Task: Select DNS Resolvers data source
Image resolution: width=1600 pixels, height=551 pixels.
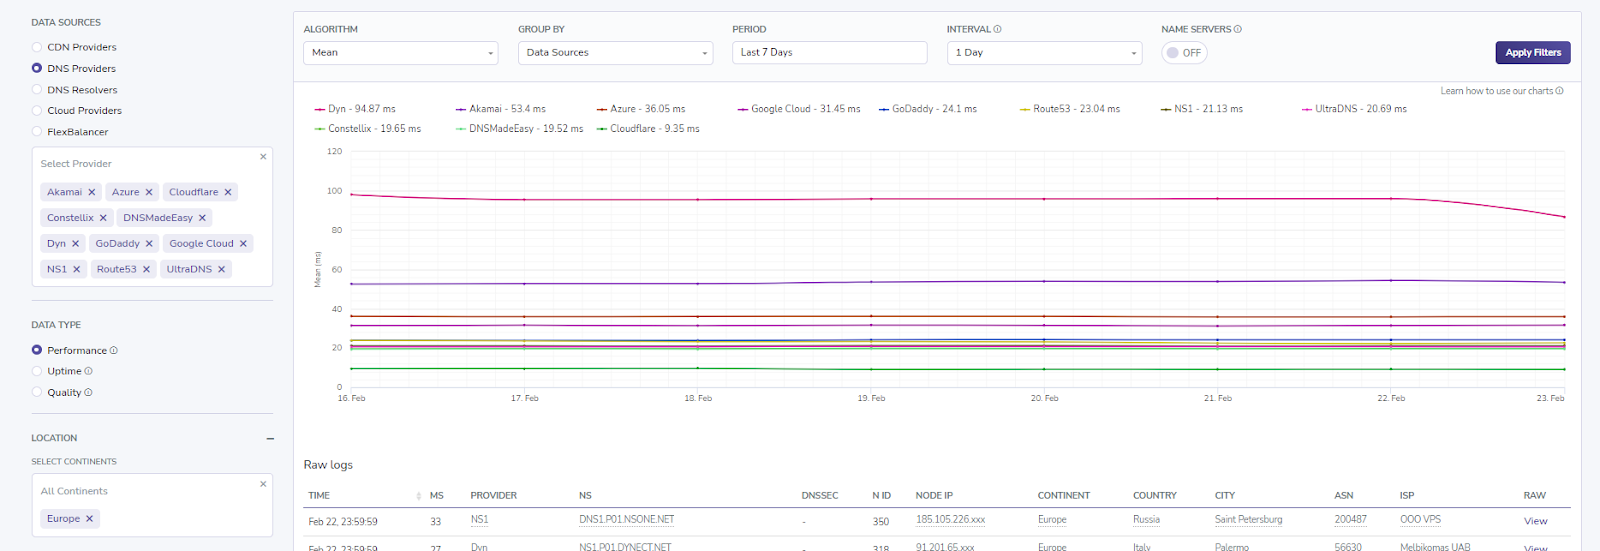Action: point(37,90)
